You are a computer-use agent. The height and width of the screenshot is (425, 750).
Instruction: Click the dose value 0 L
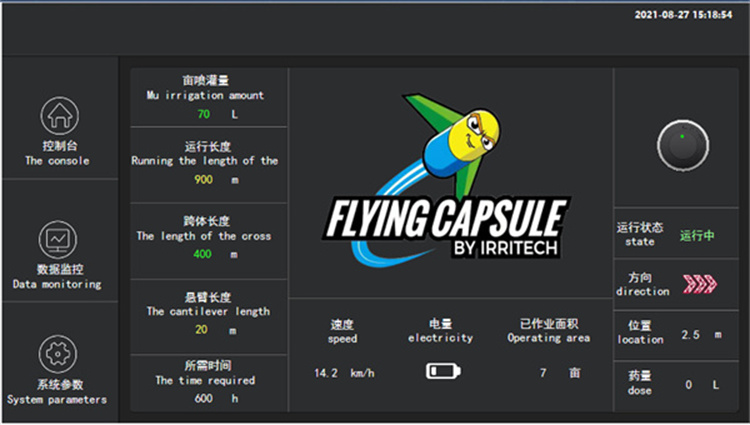[700, 384]
